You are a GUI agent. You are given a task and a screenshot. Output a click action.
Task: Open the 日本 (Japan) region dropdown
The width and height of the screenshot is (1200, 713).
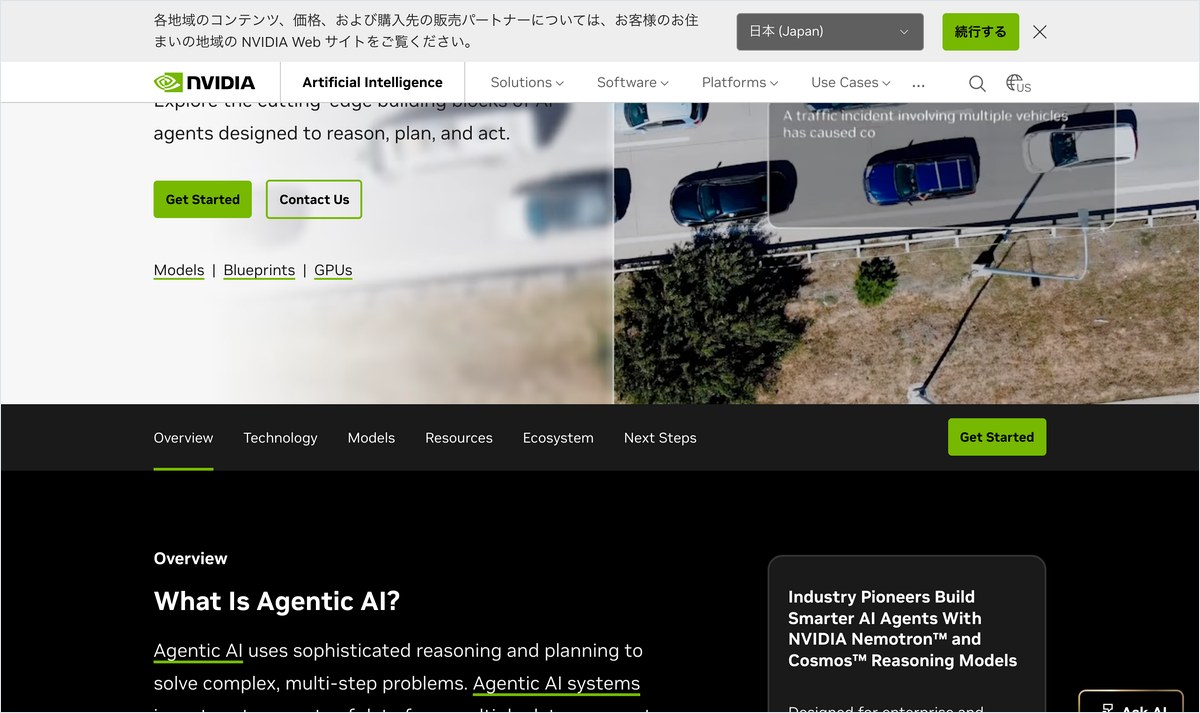(829, 31)
